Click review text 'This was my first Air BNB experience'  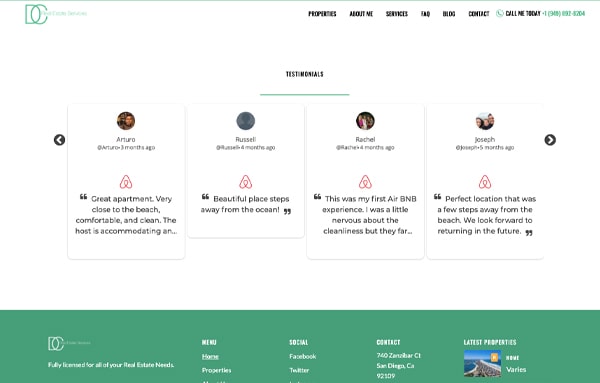coord(365,215)
